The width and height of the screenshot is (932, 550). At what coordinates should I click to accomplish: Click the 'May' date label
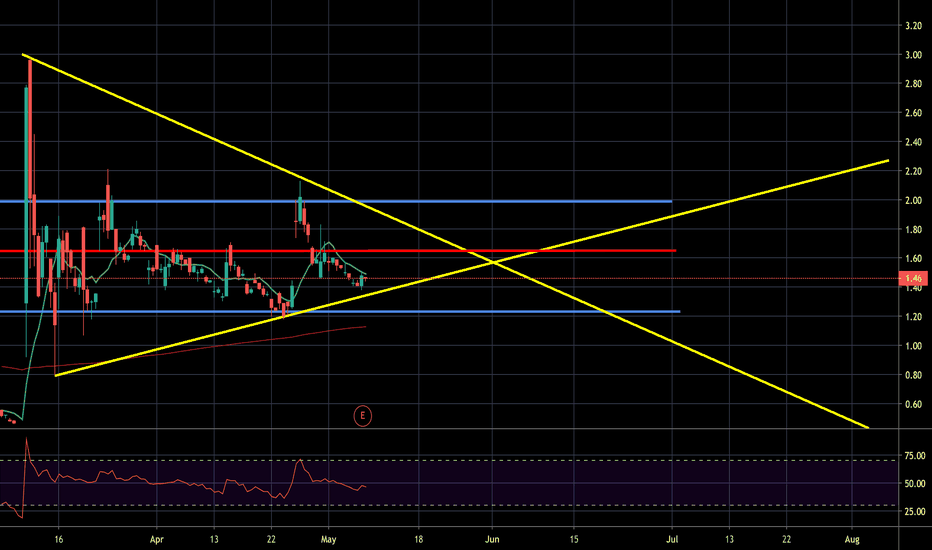point(328,540)
